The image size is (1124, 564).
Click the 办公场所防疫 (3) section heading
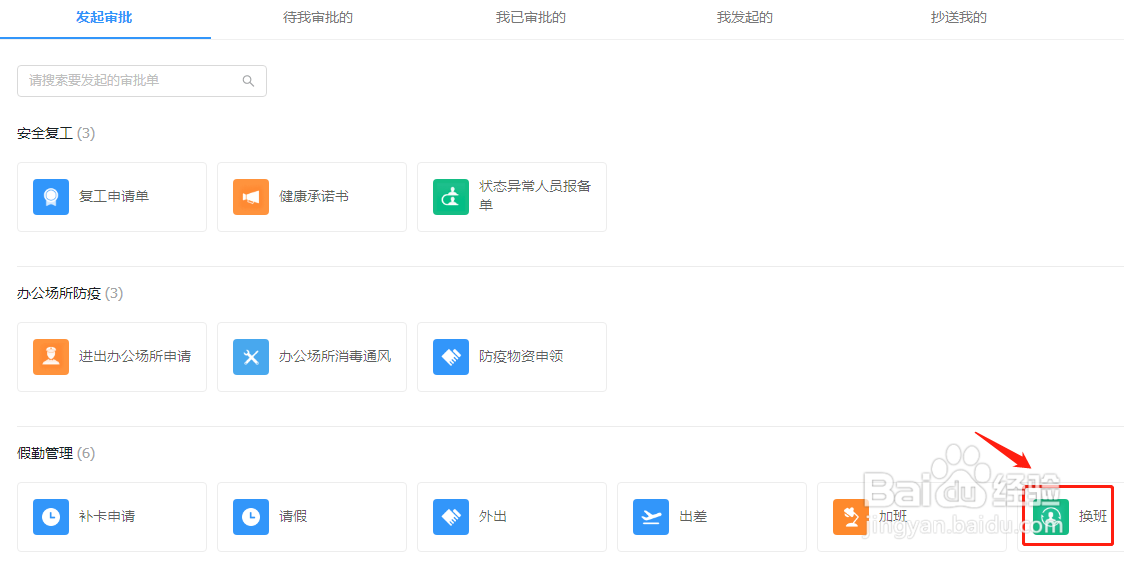(70, 293)
